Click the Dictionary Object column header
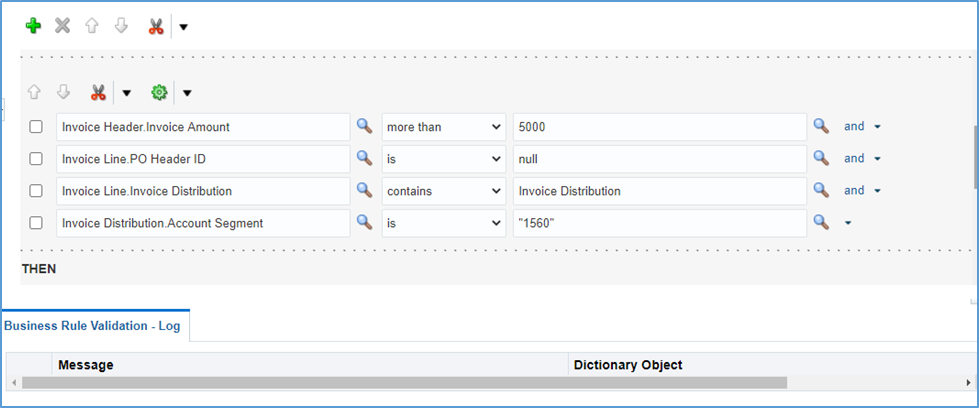Viewport: 979px width, 408px height. pyautogui.click(x=627, y=365)
